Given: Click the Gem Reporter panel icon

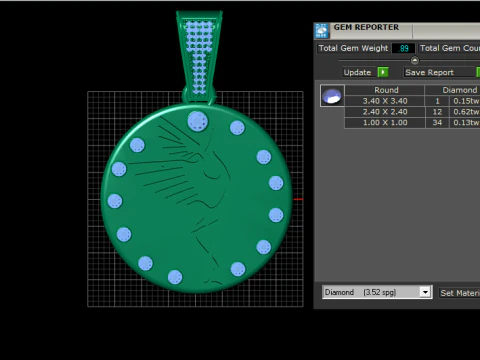Looking at the screenshot, I should 322,31.
